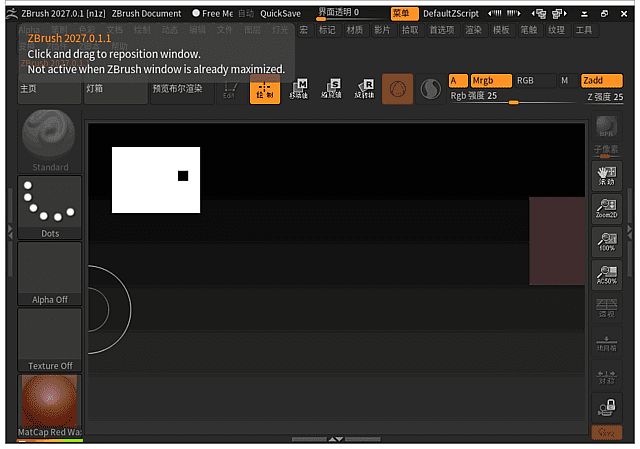Screen dimensions: 640x449
Task: Open the 模板 (Stencil) menu
Action: point(501,30)
